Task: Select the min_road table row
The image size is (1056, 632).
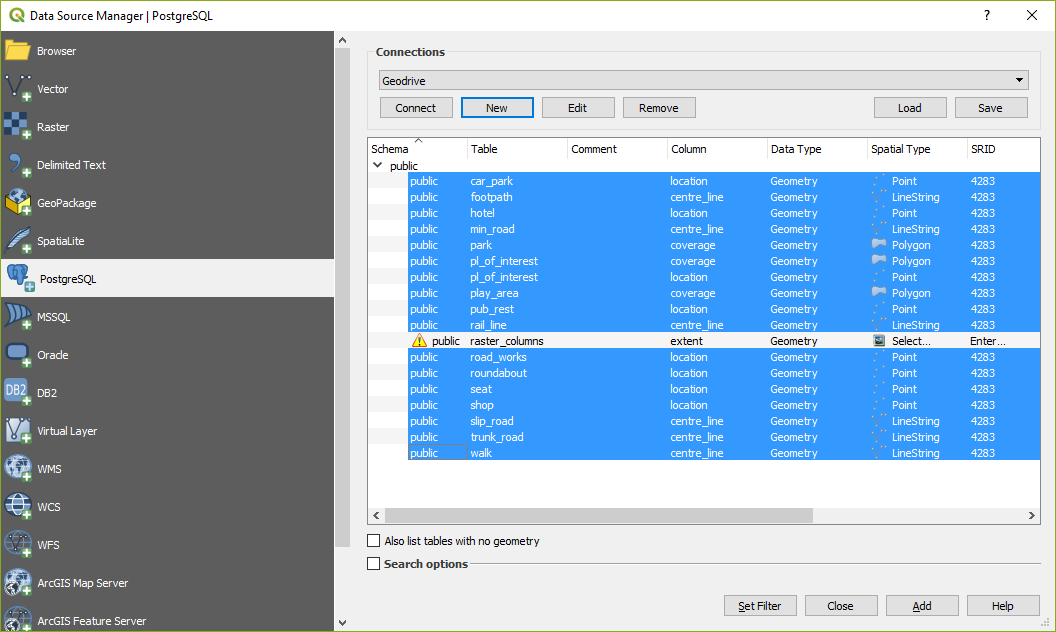Action: point(724,229)
